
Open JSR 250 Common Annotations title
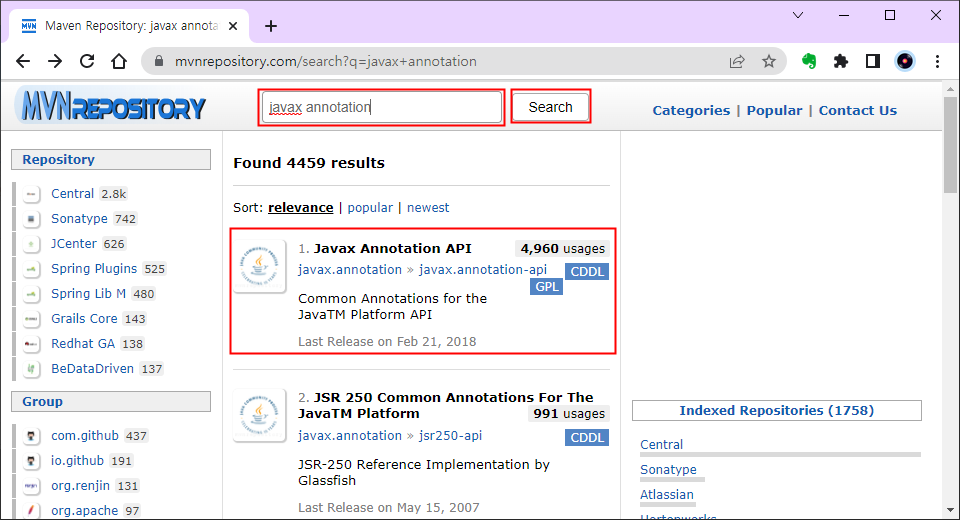pos(446,405)
